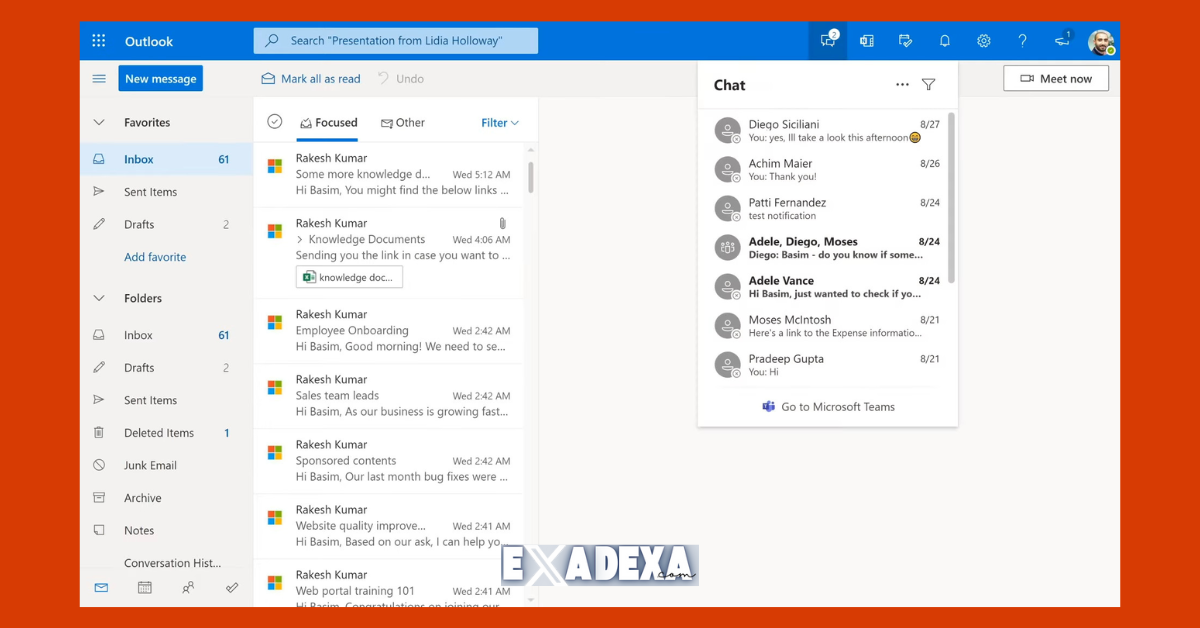Viewport: 1200px width, 628px height.
Task: Switch to the People view icon
Action: click(188, 588)
